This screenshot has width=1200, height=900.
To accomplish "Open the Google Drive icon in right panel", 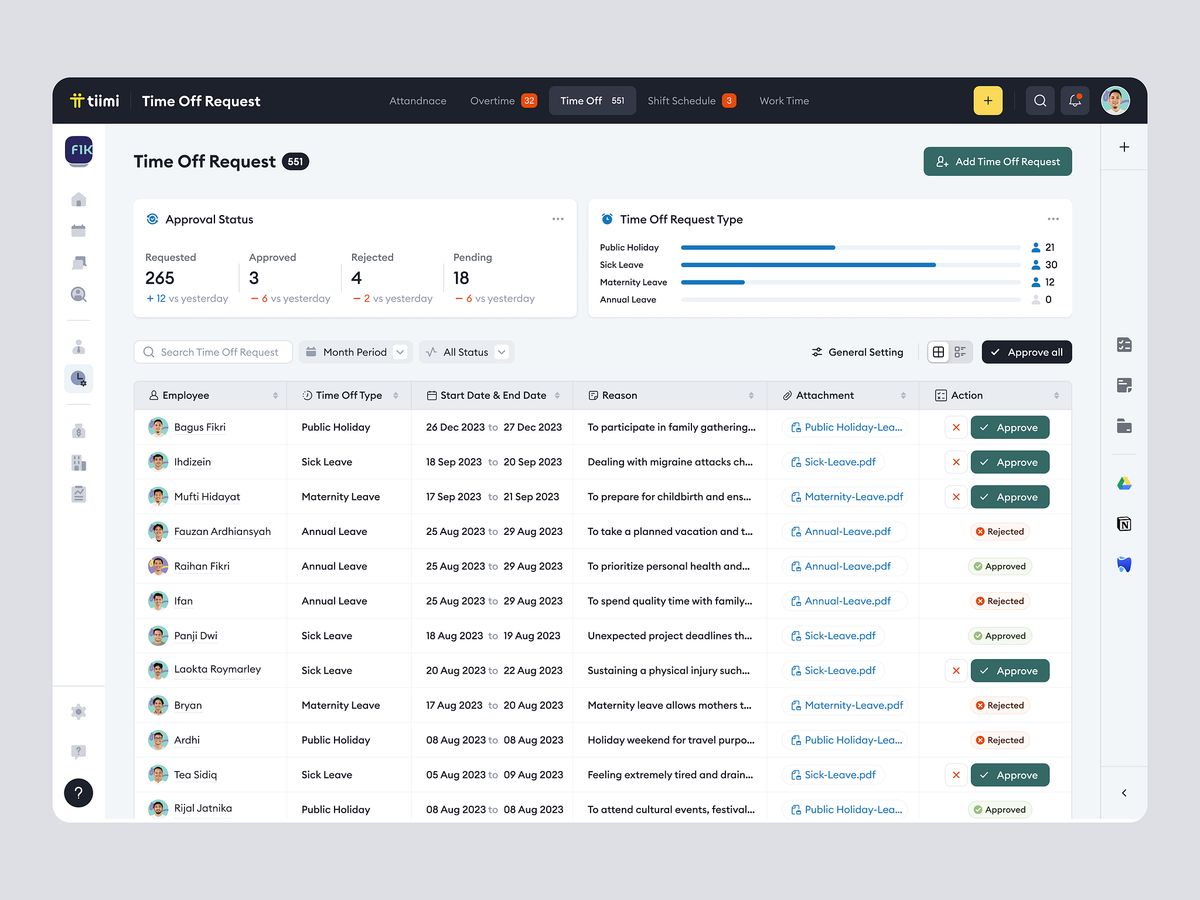I will pos(1124,484).
